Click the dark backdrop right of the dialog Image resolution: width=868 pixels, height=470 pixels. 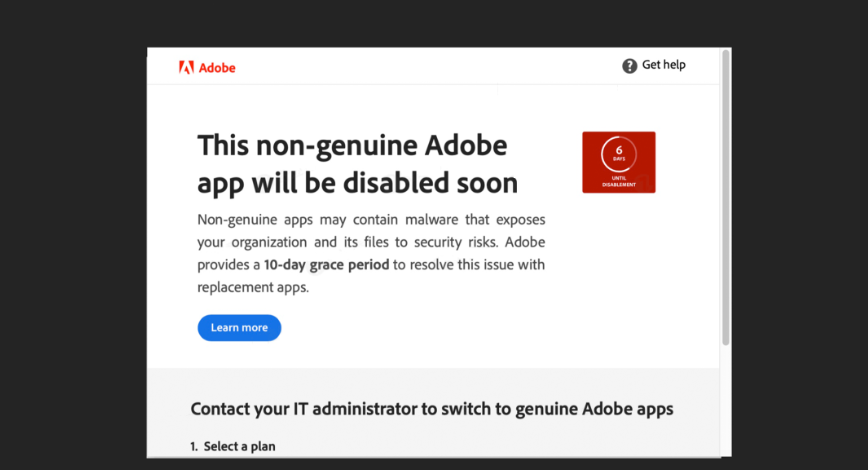tap(800, 250)
